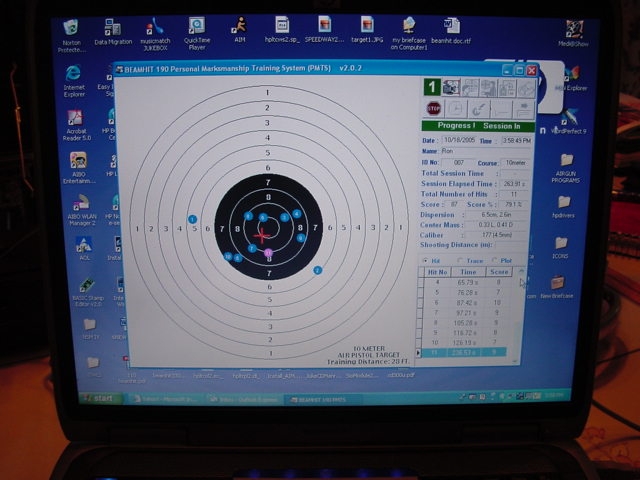Select the beamhit doc.rtf desktop file
640x480 pixels.
(x=451, y=30)
